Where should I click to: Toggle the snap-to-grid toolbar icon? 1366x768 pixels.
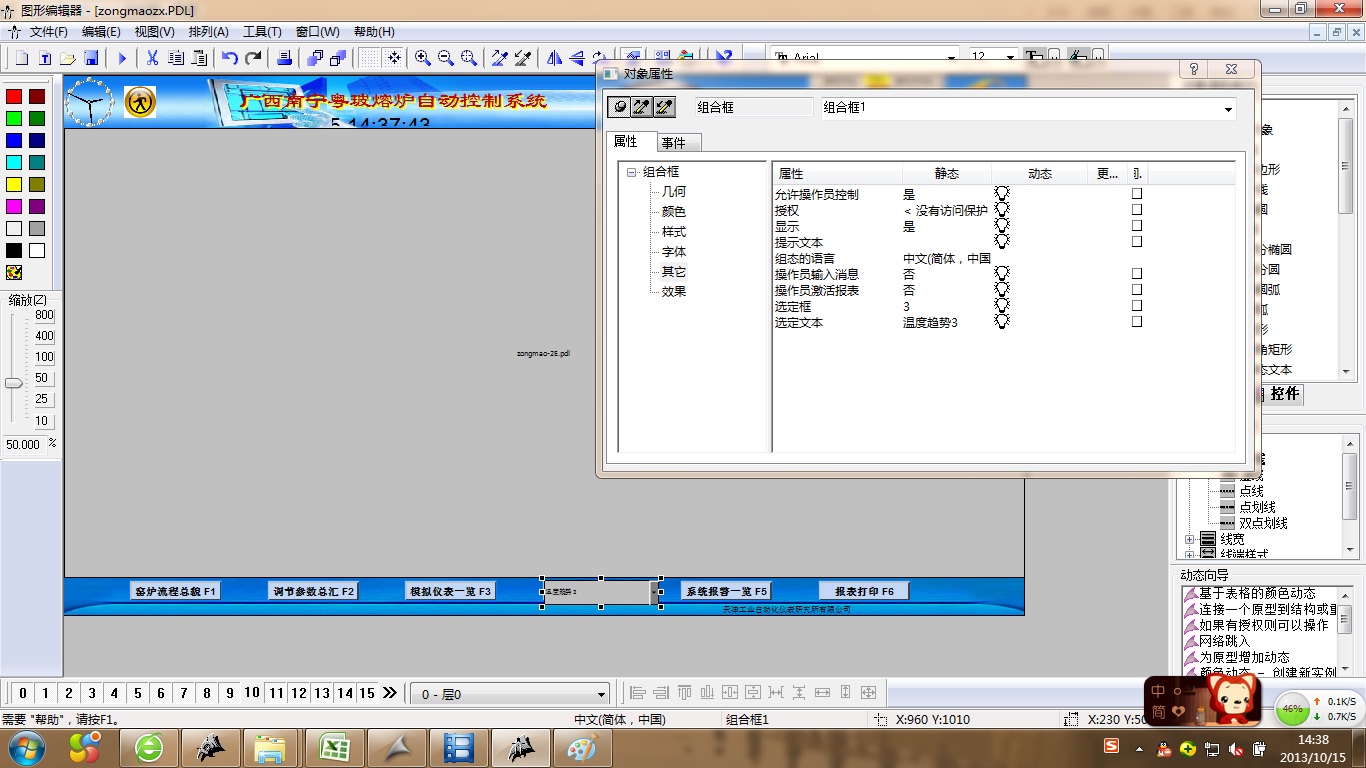click(x=394, y=58)
